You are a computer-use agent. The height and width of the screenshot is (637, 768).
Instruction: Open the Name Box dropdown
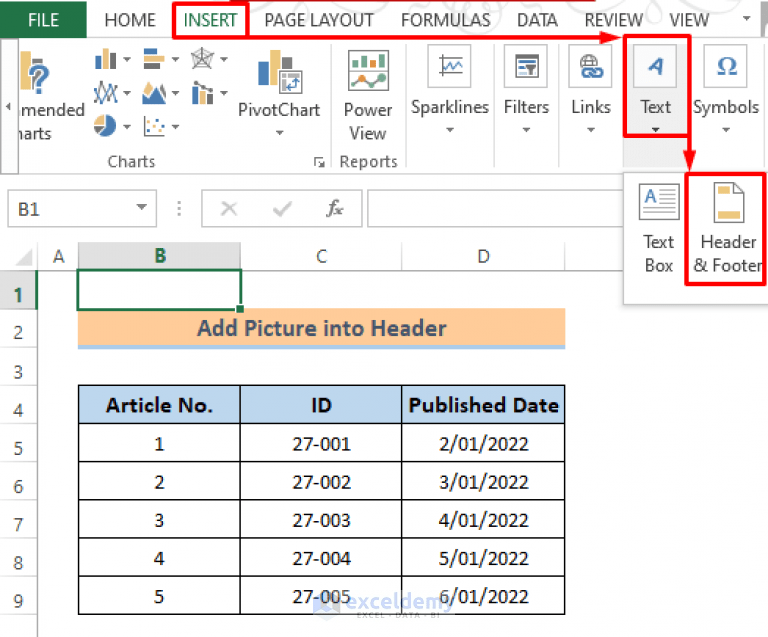(x=142, y=207)
